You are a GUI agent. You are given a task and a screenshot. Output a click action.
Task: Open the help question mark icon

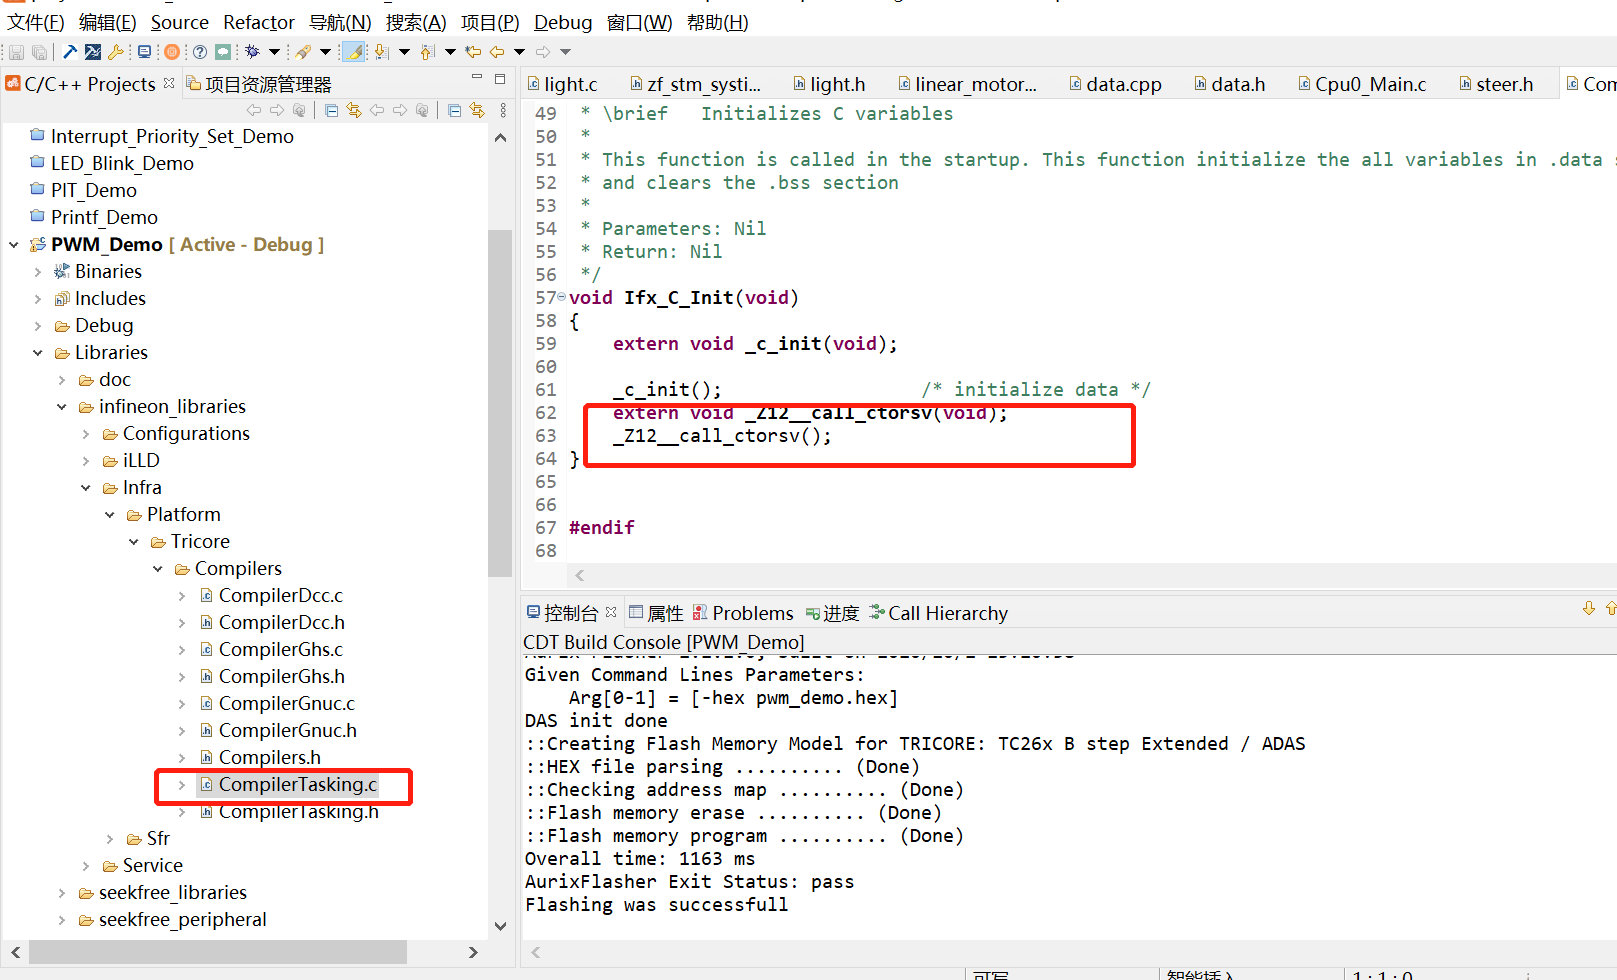[200, 52]
